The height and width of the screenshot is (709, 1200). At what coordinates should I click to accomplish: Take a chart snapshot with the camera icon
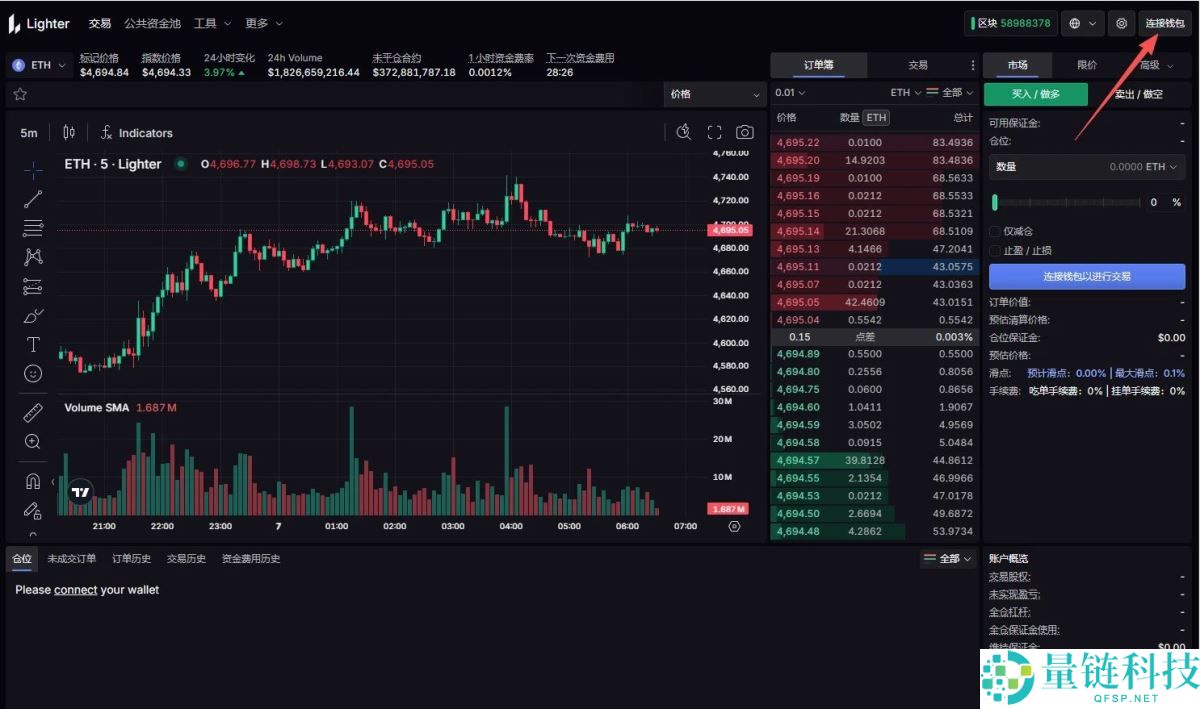[744, 131]
